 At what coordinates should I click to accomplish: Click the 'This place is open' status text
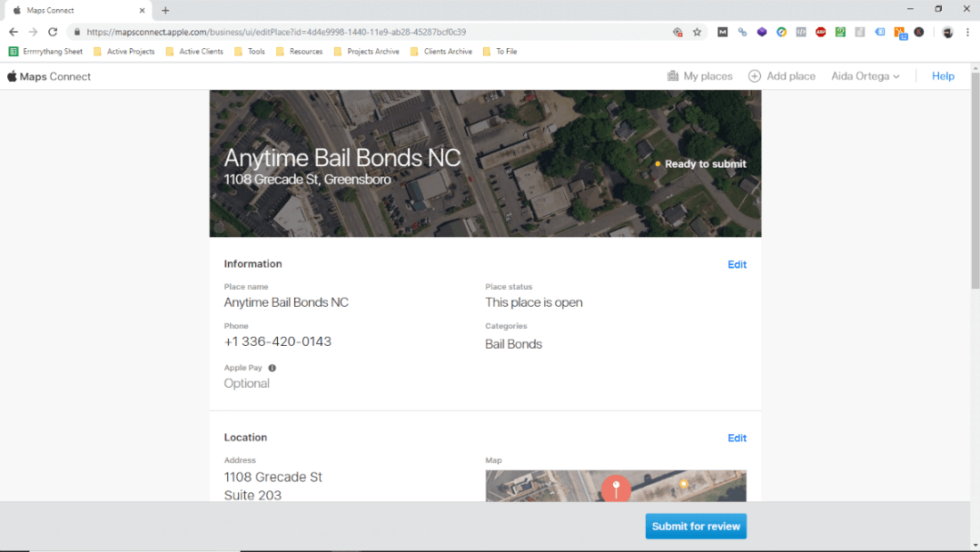pos(534,303)
